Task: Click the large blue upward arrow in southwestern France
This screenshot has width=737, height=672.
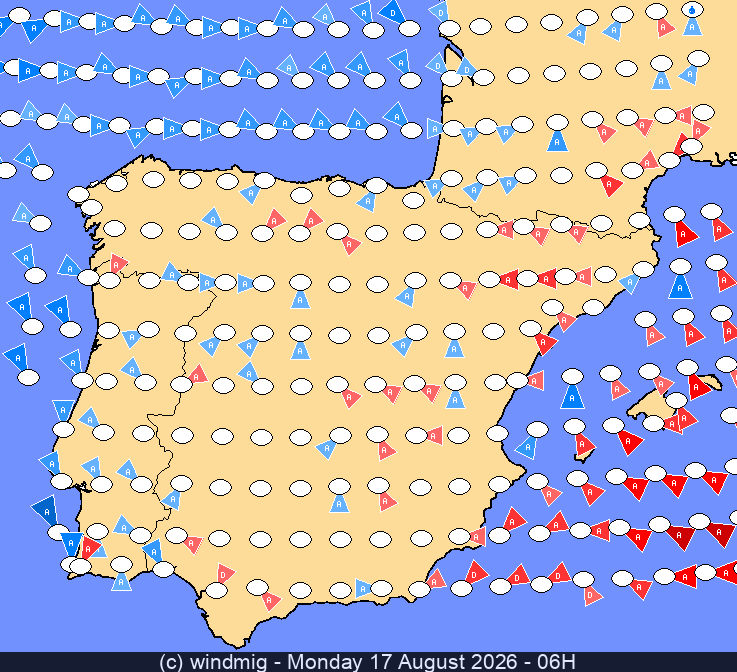Action: 557,141
